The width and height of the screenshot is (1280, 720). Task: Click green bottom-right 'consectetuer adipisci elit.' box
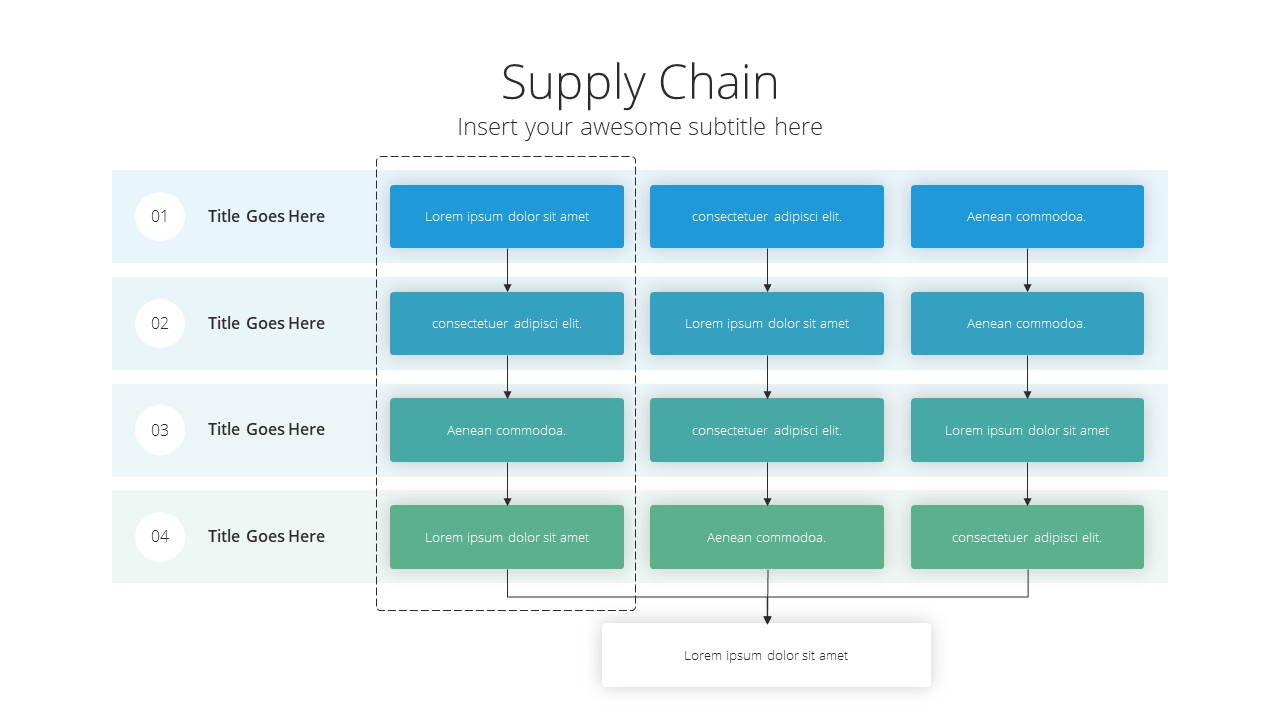[x=1027, y=537]
